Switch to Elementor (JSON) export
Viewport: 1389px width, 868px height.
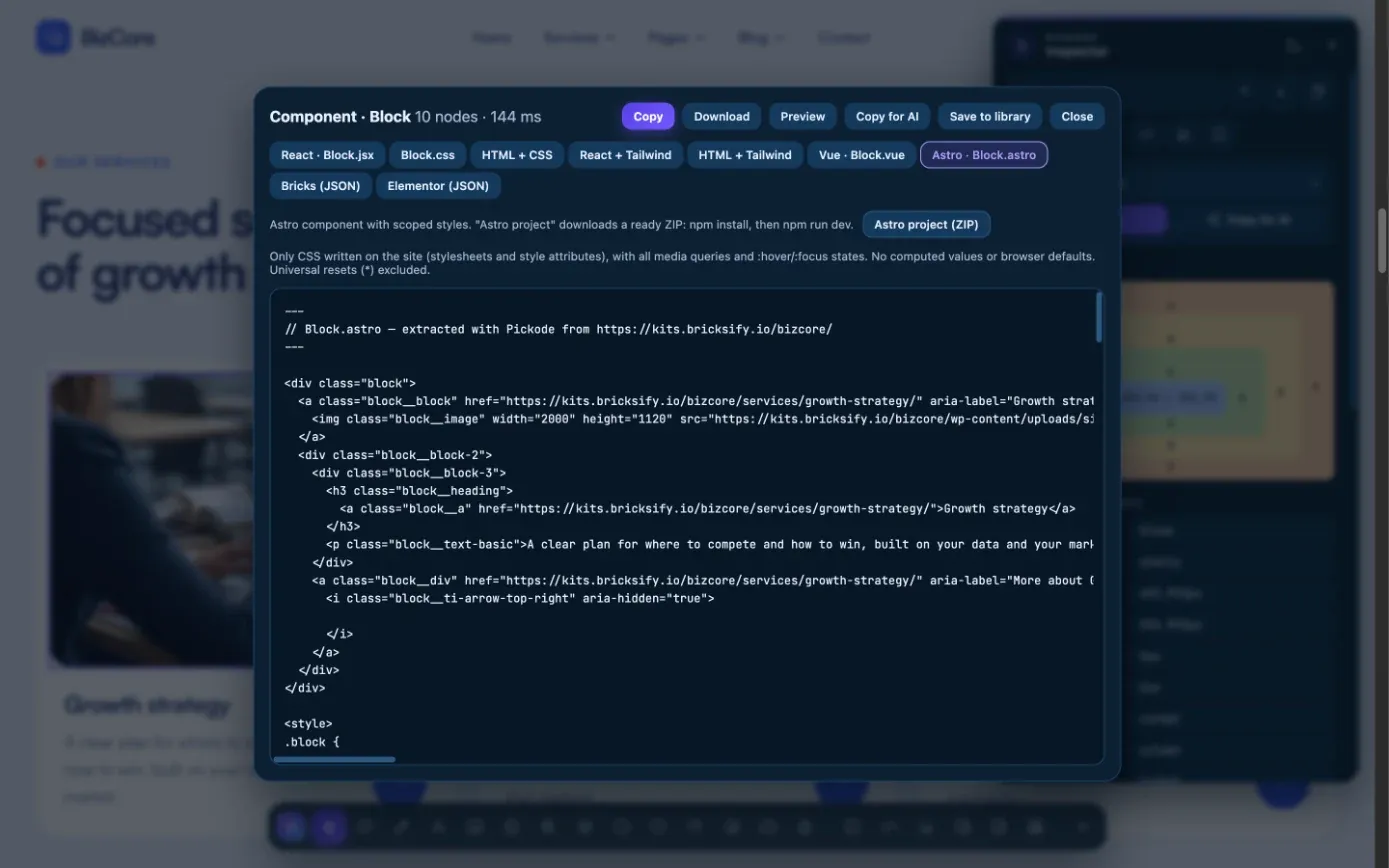pos(438,186)
